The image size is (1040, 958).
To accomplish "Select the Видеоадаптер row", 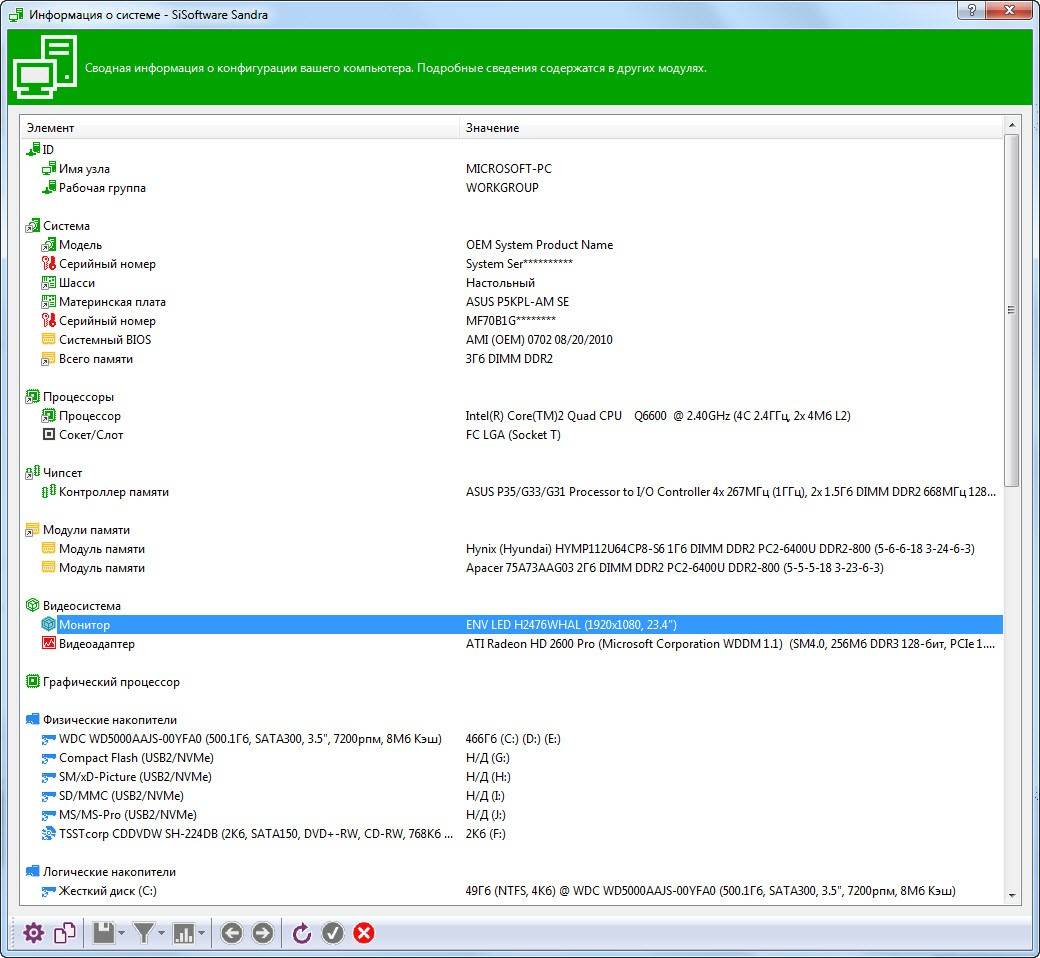I will coord(96,644).
